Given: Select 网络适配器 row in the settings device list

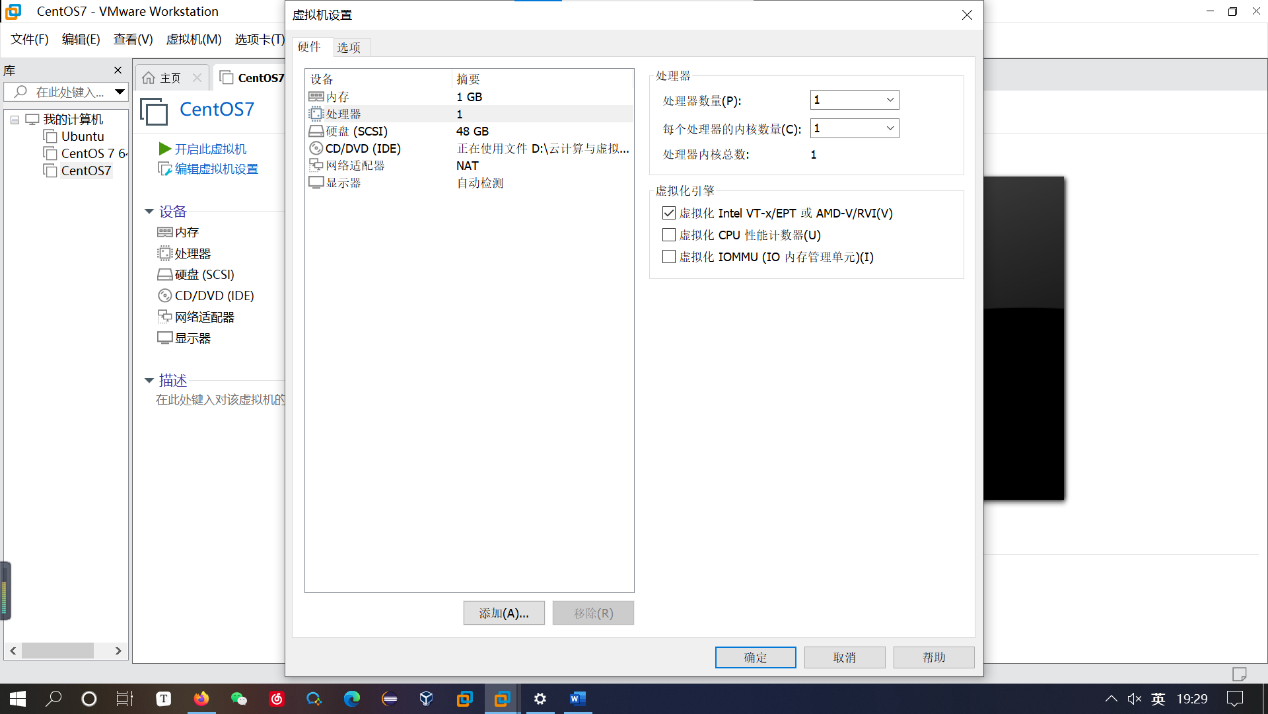Looking at the screenshot, I should 469,165.
